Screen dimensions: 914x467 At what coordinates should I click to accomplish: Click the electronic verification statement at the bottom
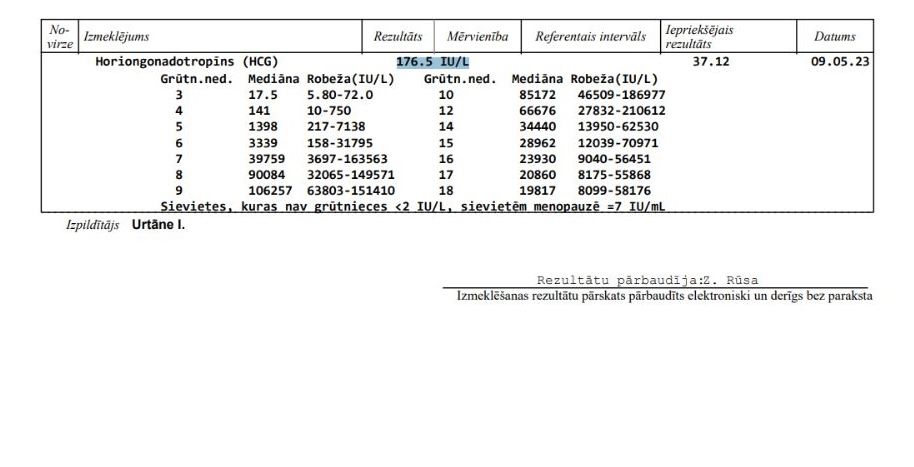pyautogui.click(x=664, y=297)
